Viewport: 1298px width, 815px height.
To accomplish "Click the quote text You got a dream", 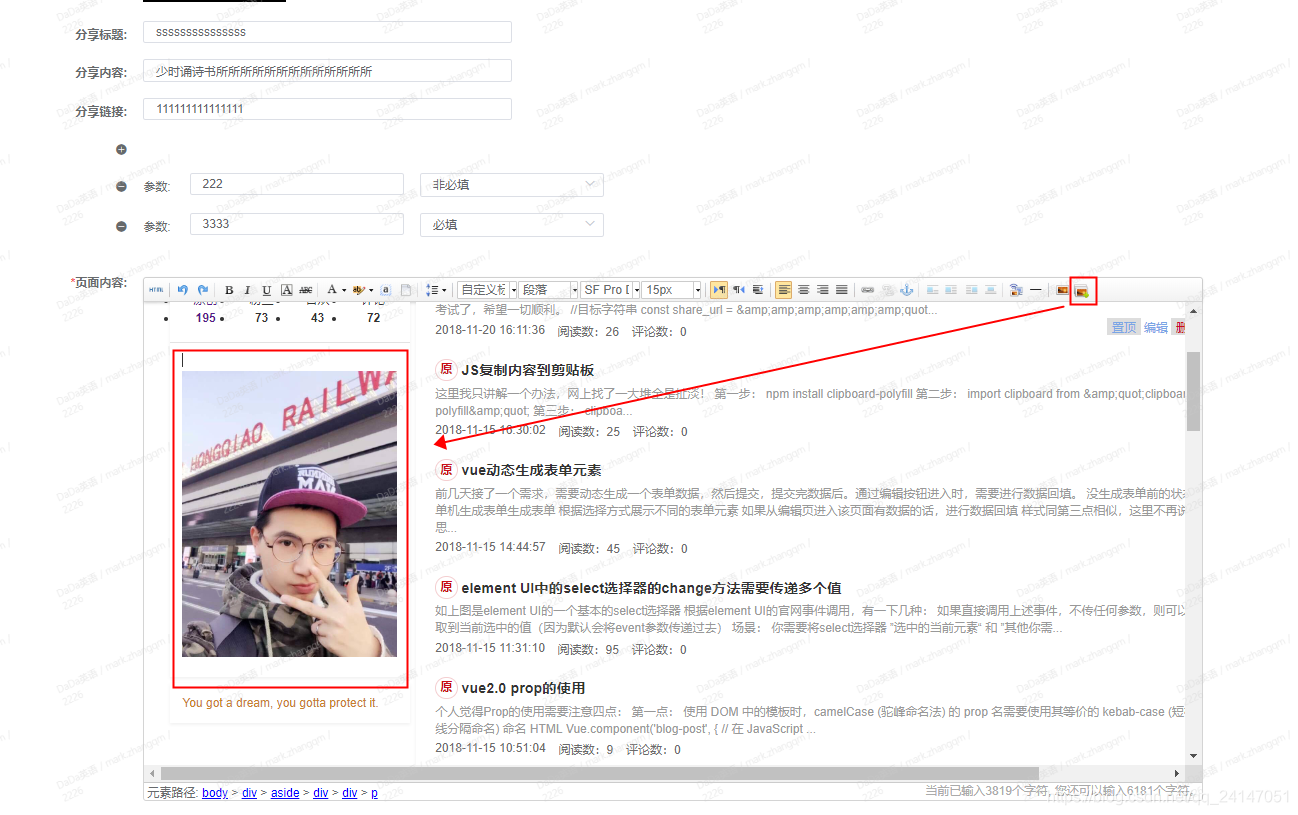I will [x=280, y=703].
